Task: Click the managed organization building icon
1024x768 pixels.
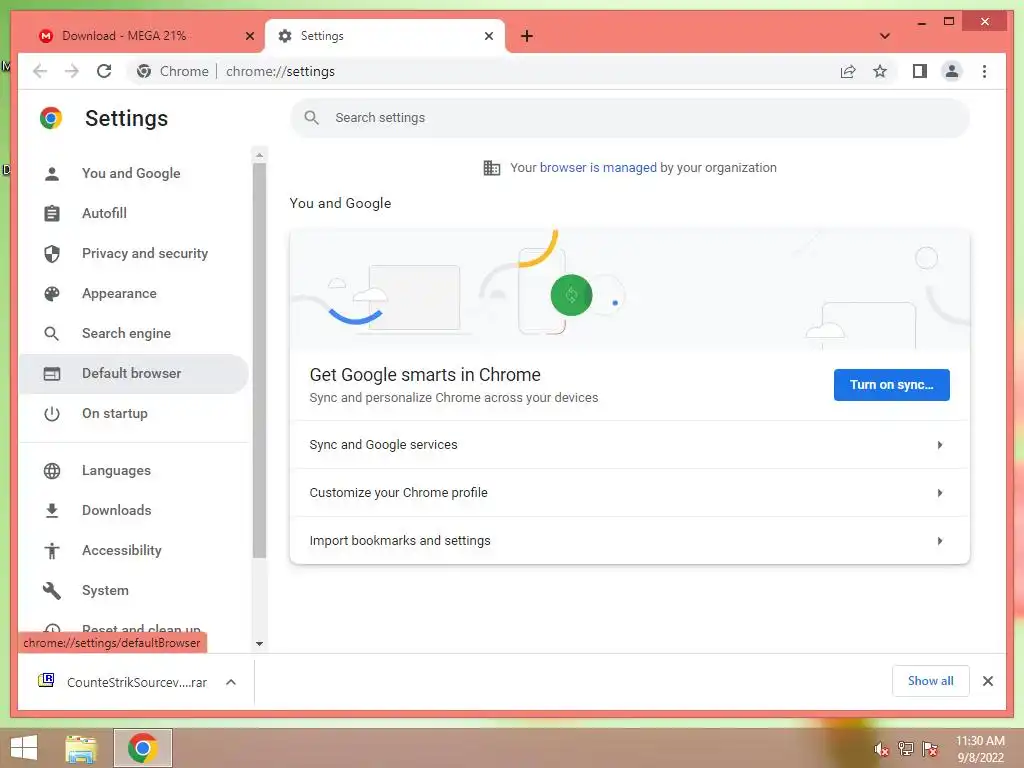Action: coord(492,168)
